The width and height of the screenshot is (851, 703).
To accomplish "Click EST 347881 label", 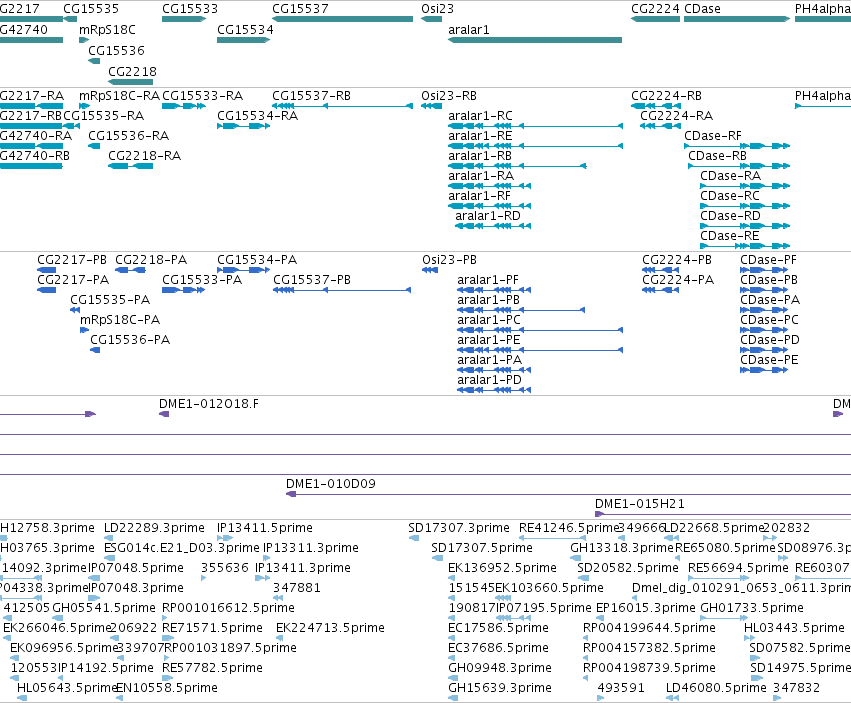I will click(x=297, y=588).
